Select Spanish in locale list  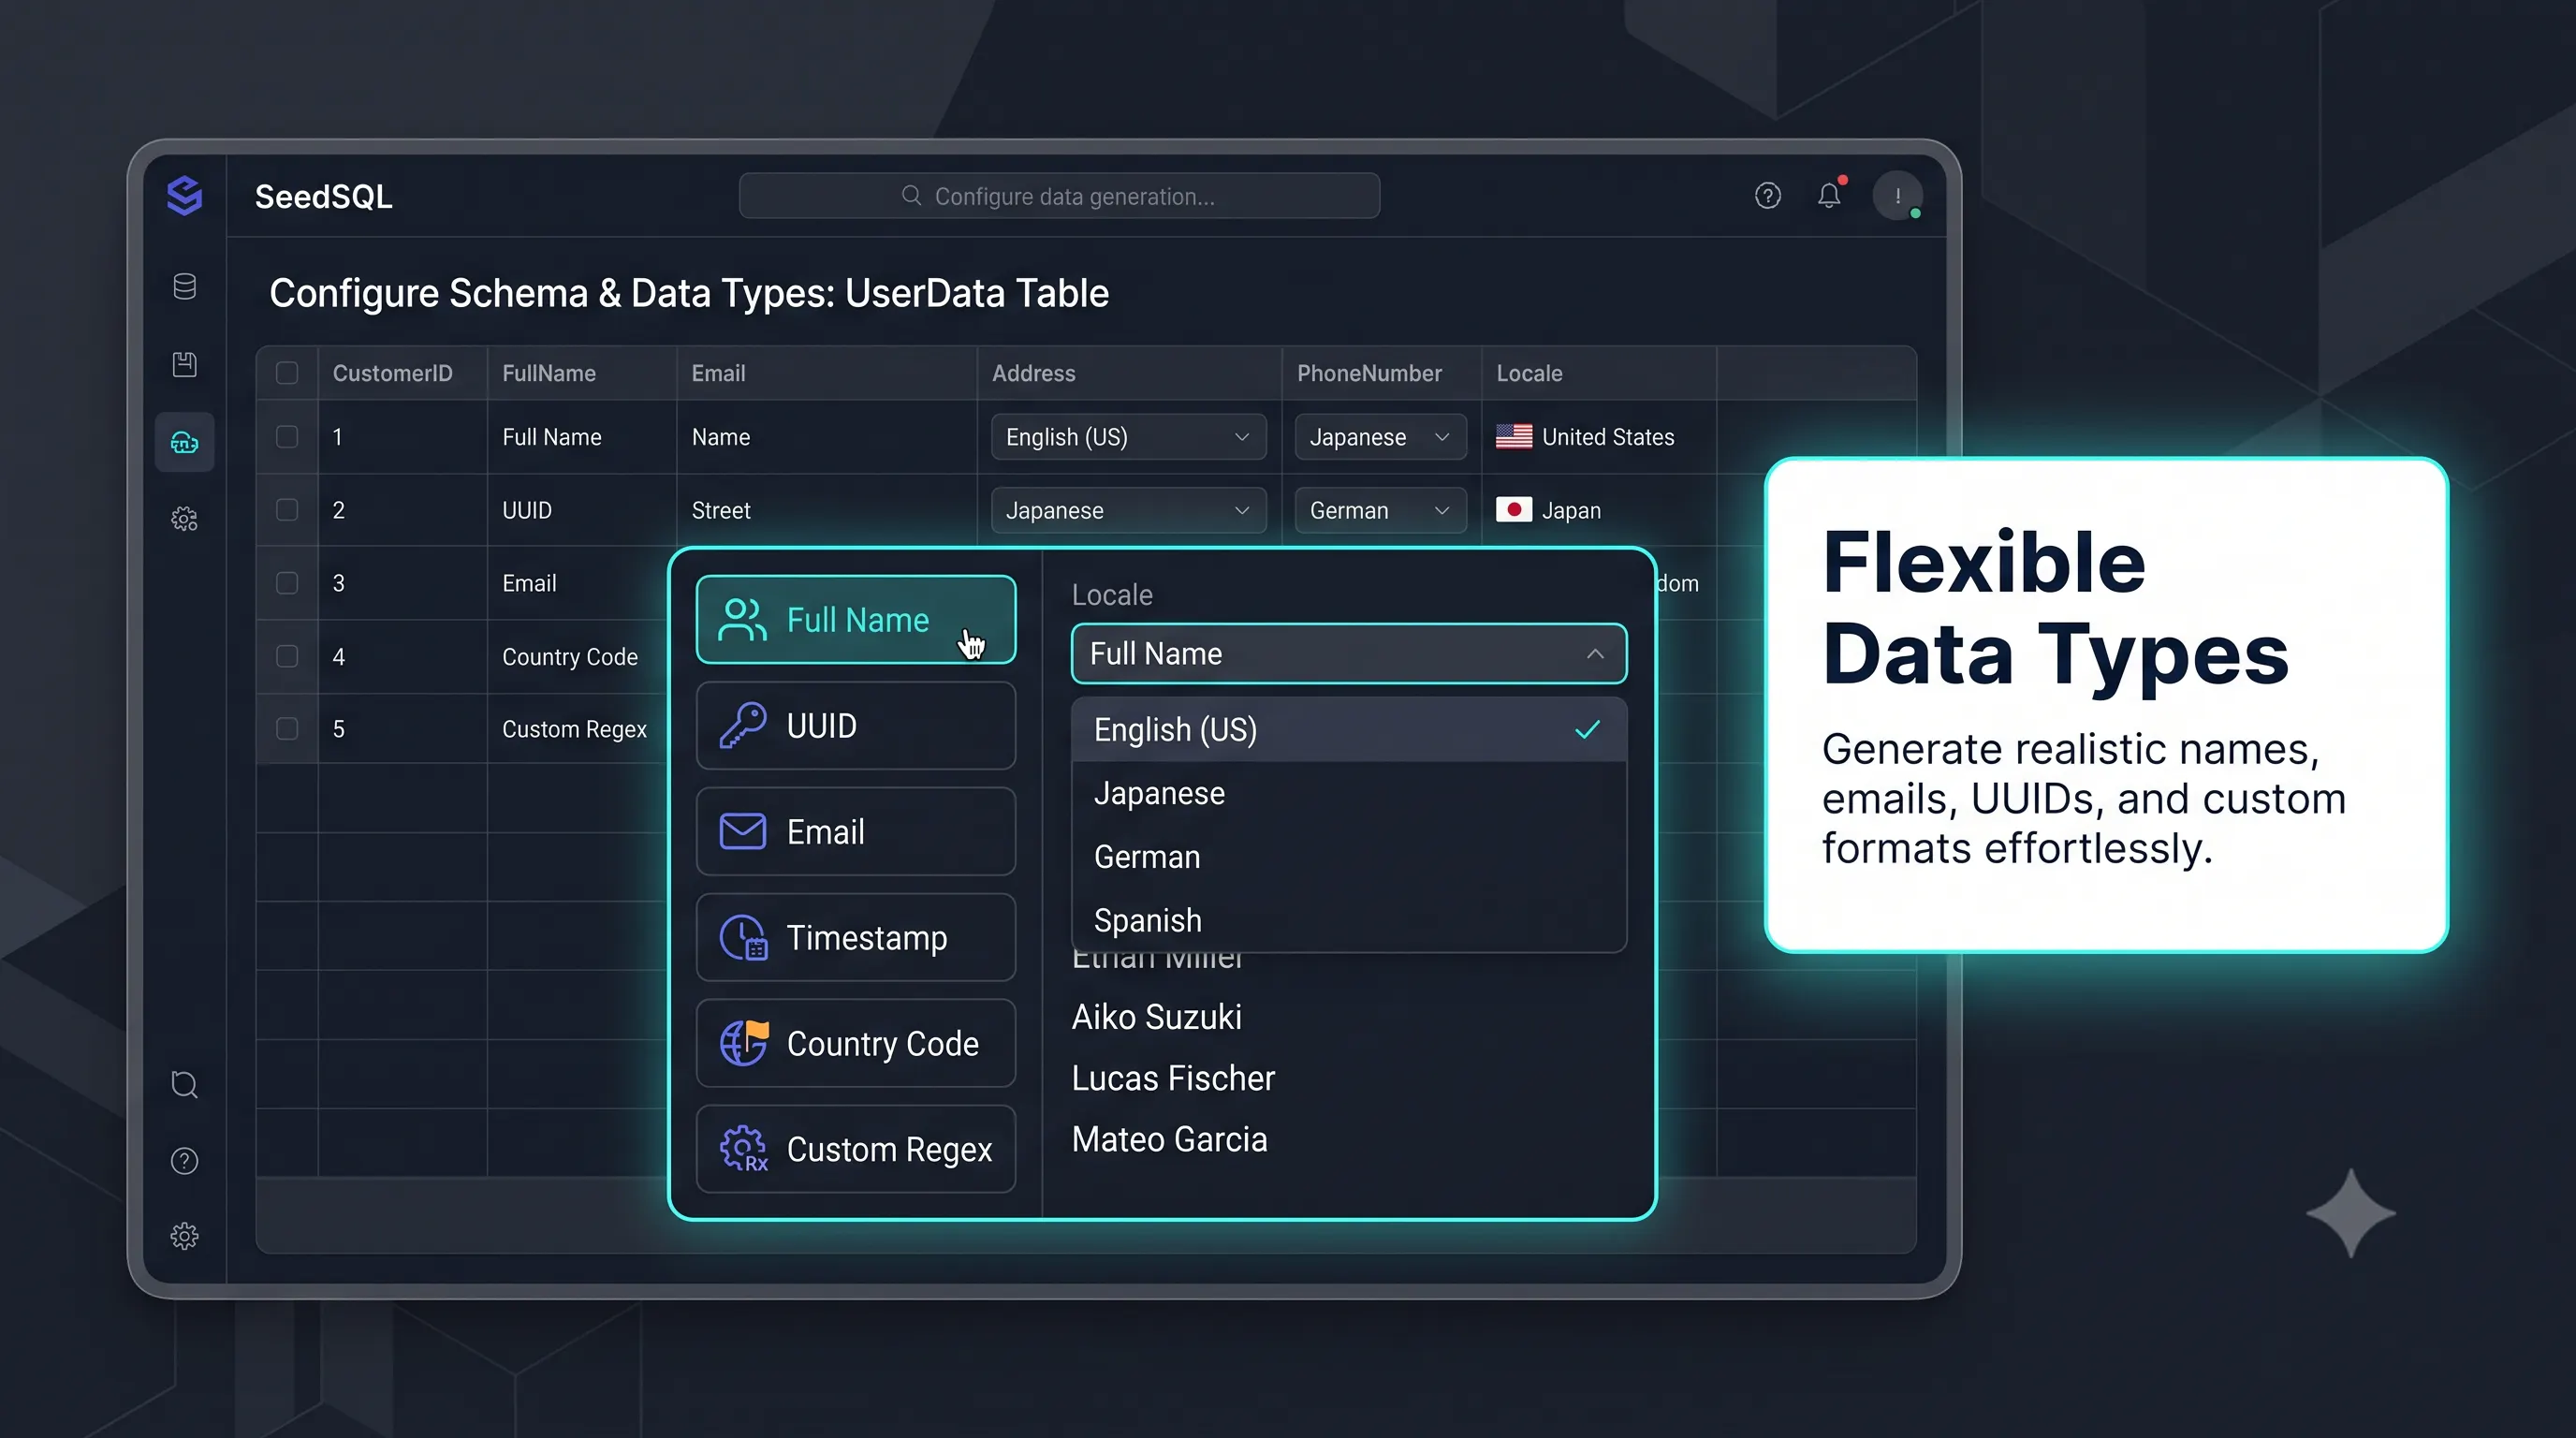pyautogui.click(x=1349, y=920)
